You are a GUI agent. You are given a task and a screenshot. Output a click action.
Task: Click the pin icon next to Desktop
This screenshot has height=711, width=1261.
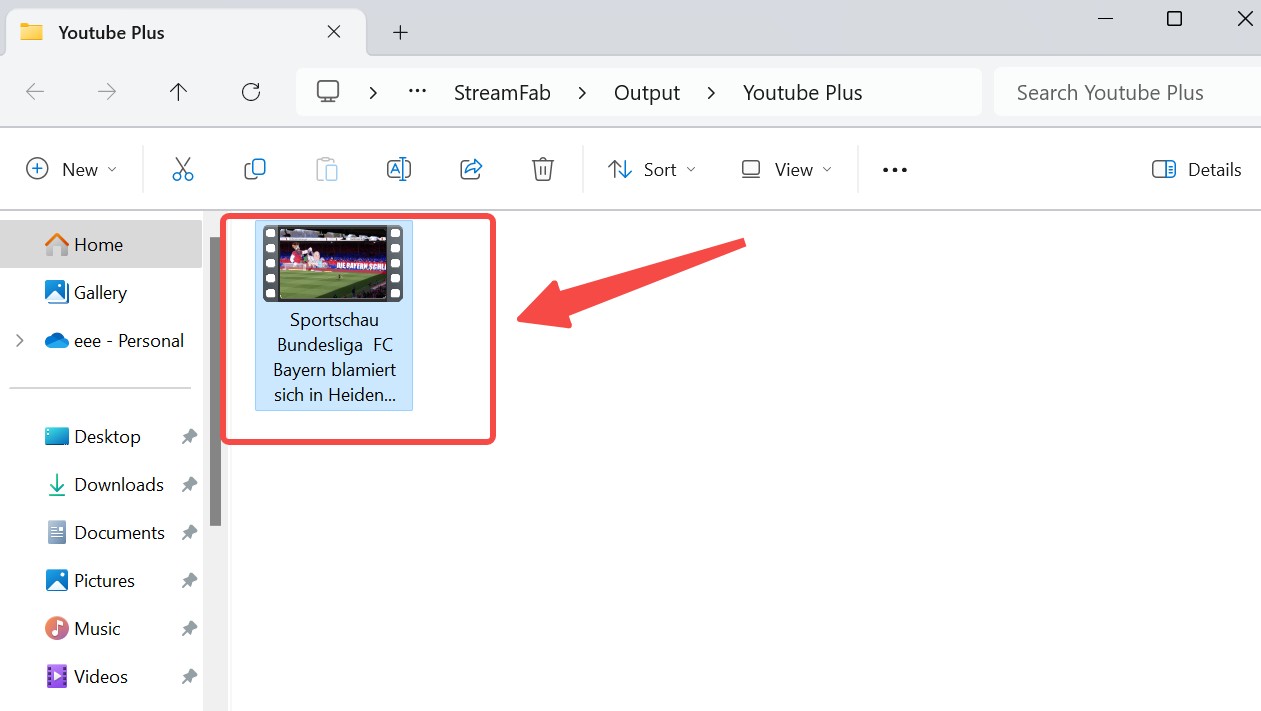(189, 437)
